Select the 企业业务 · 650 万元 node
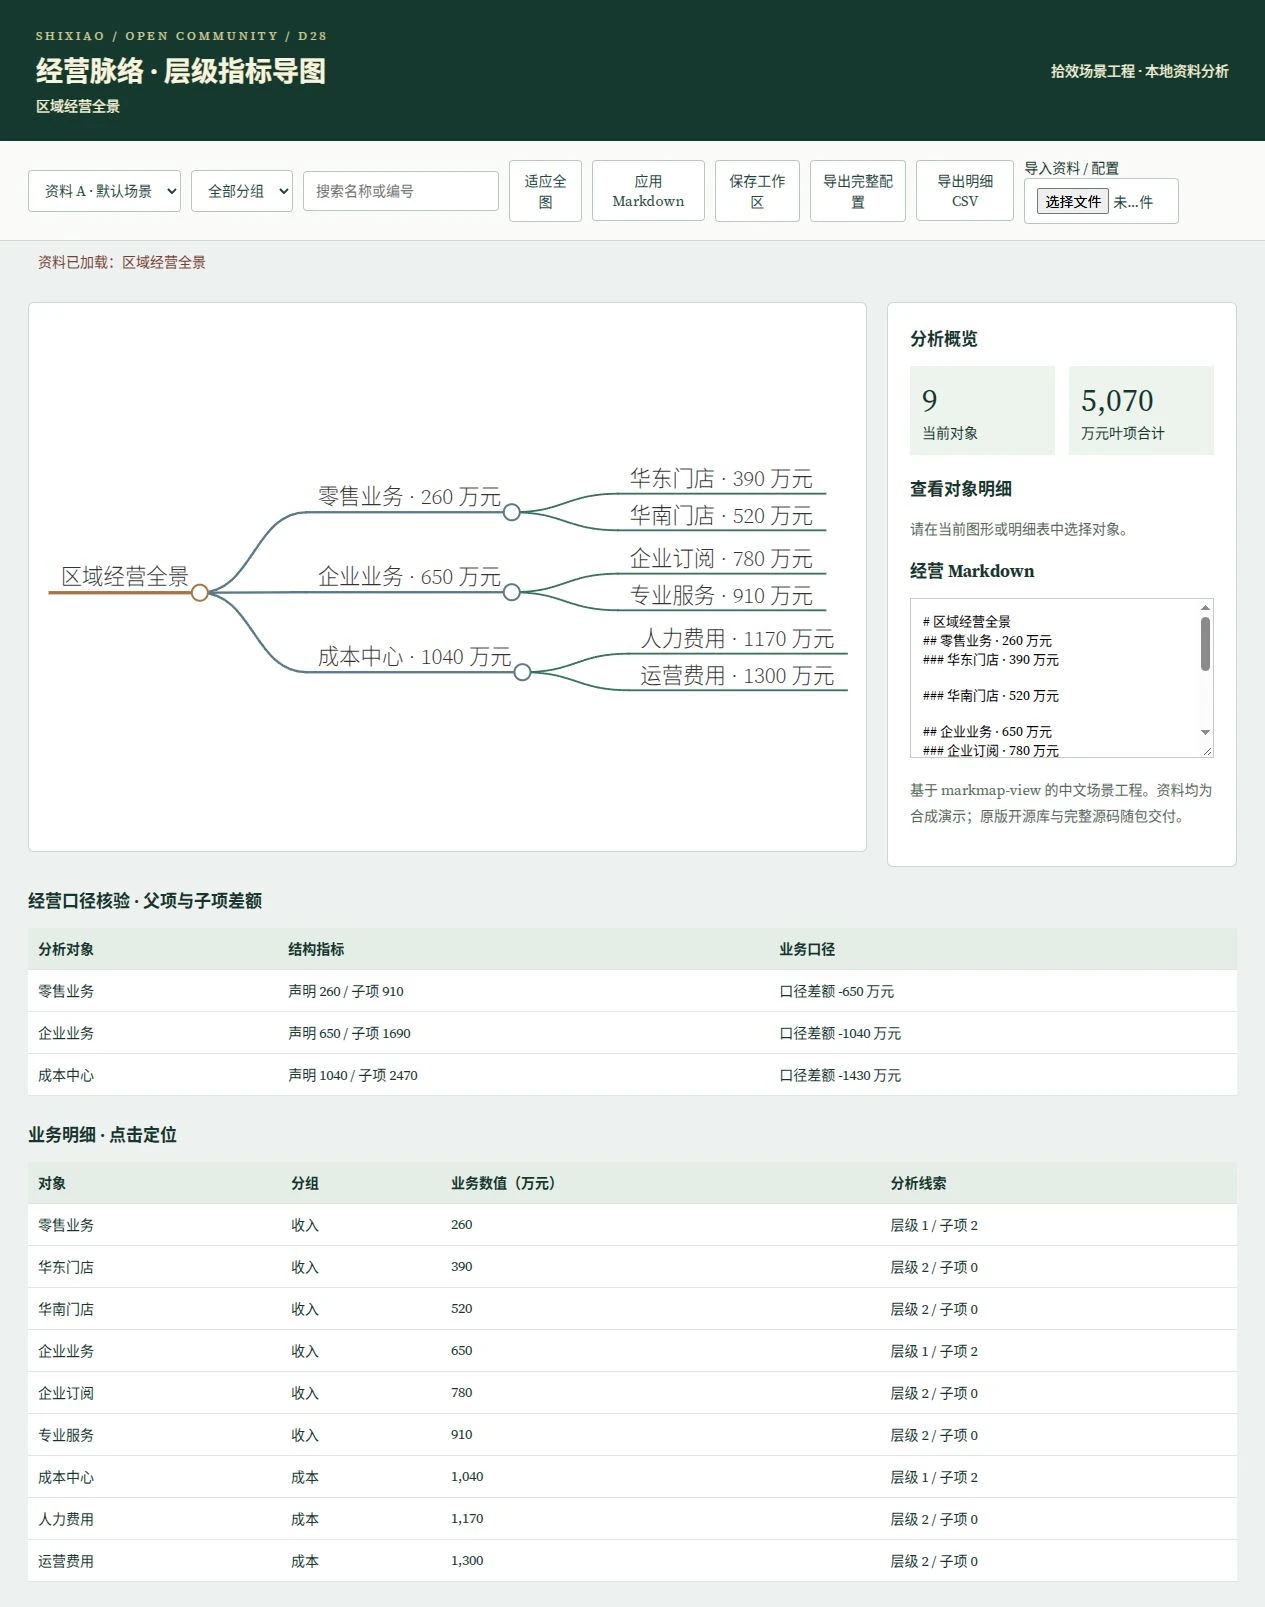Screen dimensions: 1265x1607 pos(409,577)
